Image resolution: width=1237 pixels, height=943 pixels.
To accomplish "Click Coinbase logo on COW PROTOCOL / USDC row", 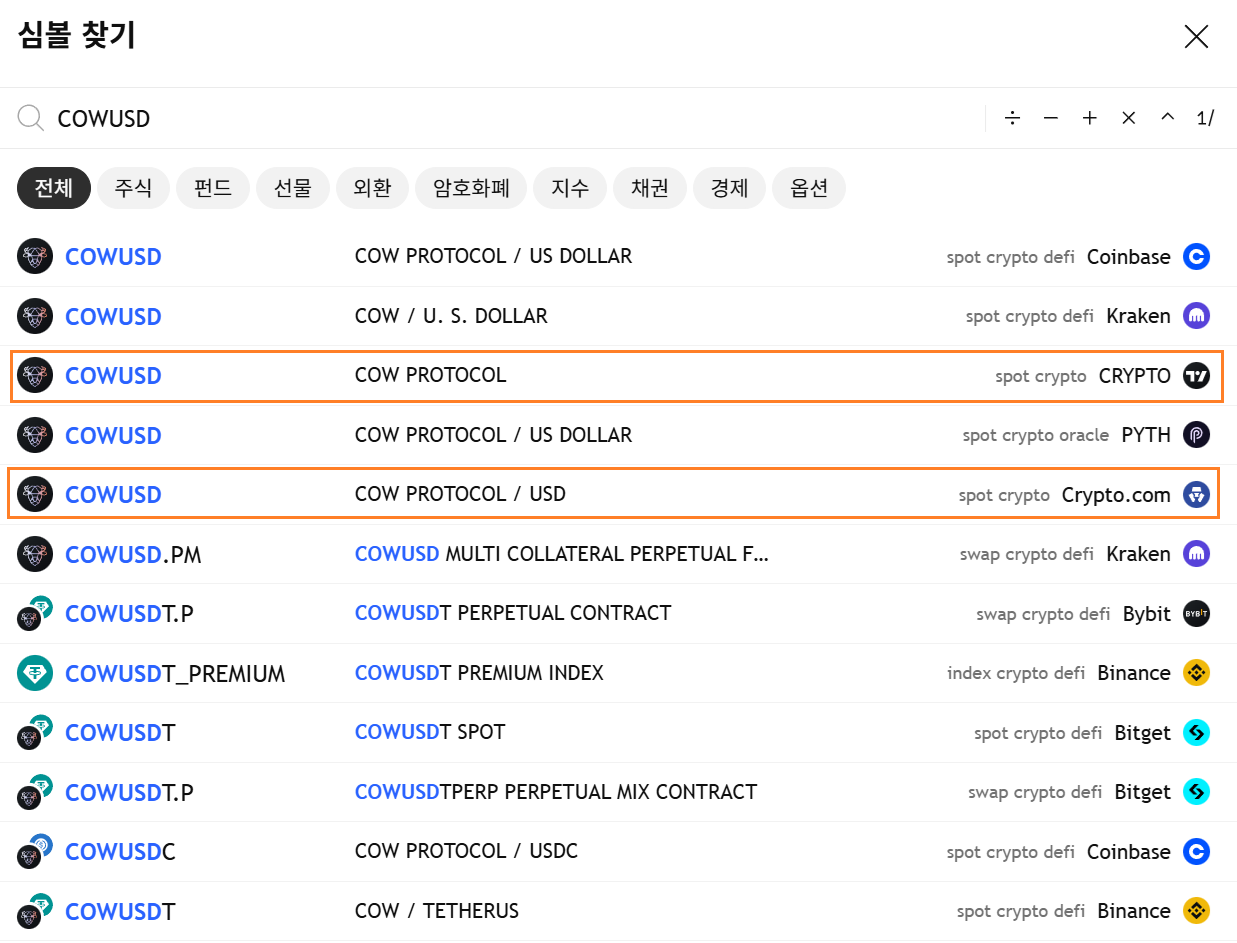I will [x=1196, y=852].
